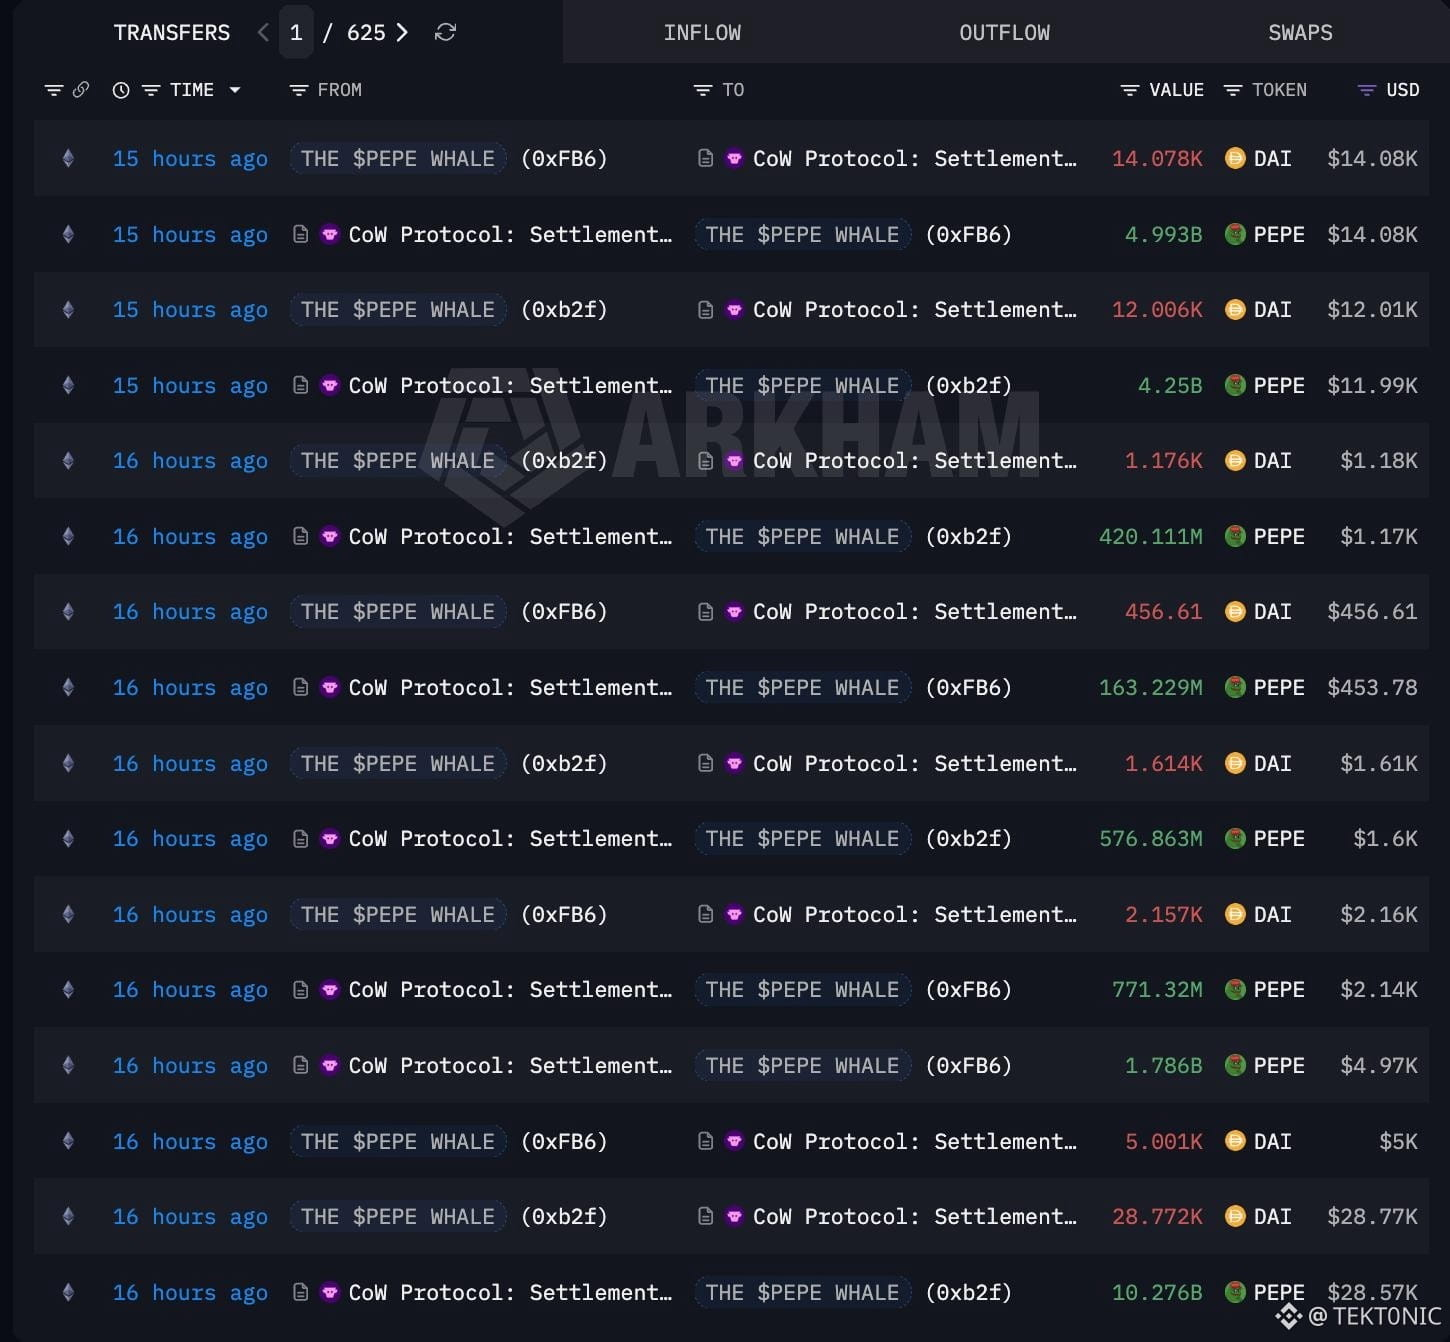Open THE $PEPE WHALE recipient in the 4.993B PEPE row
This screenshot has height=1342, width=1450.
point(803,234)
